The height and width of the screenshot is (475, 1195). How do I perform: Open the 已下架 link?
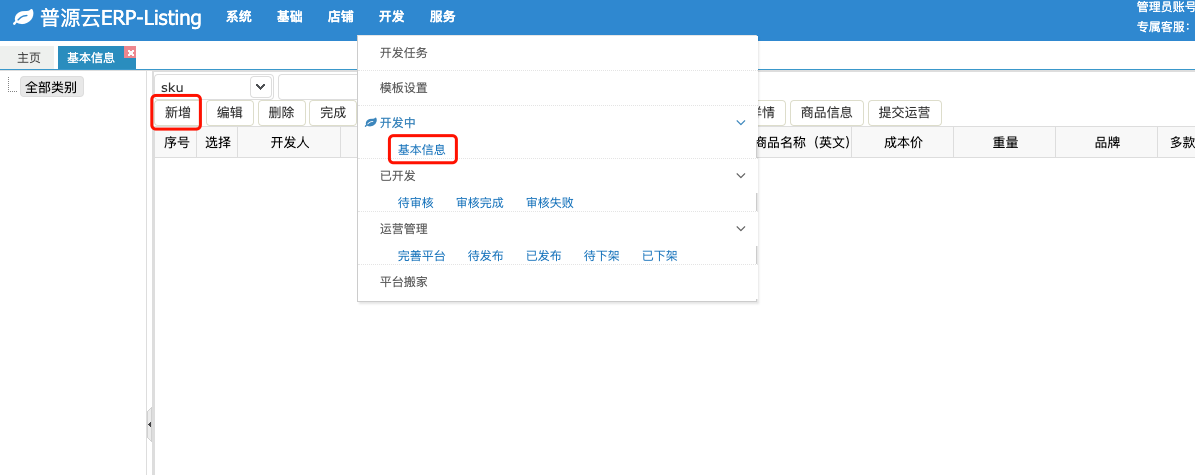pyautogui.click(x=659, y=256)
